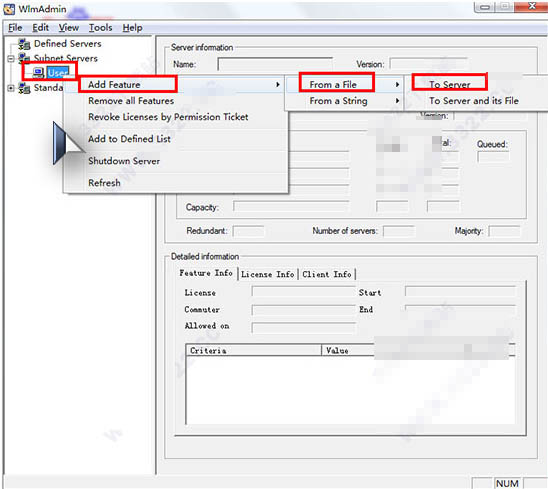Choose Refresh in context menu
Image resolution: width=548 pixels, height=489 pixels.
click(x=104, y=183)
